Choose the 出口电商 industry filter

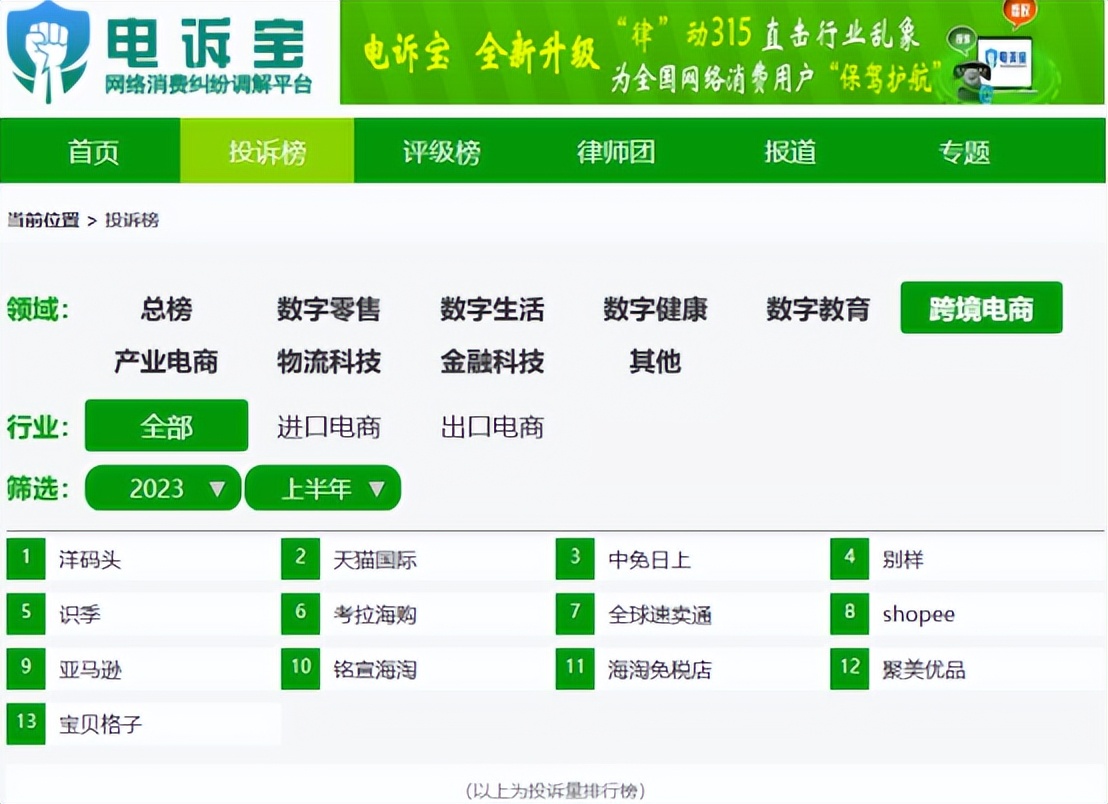(492, 427)
